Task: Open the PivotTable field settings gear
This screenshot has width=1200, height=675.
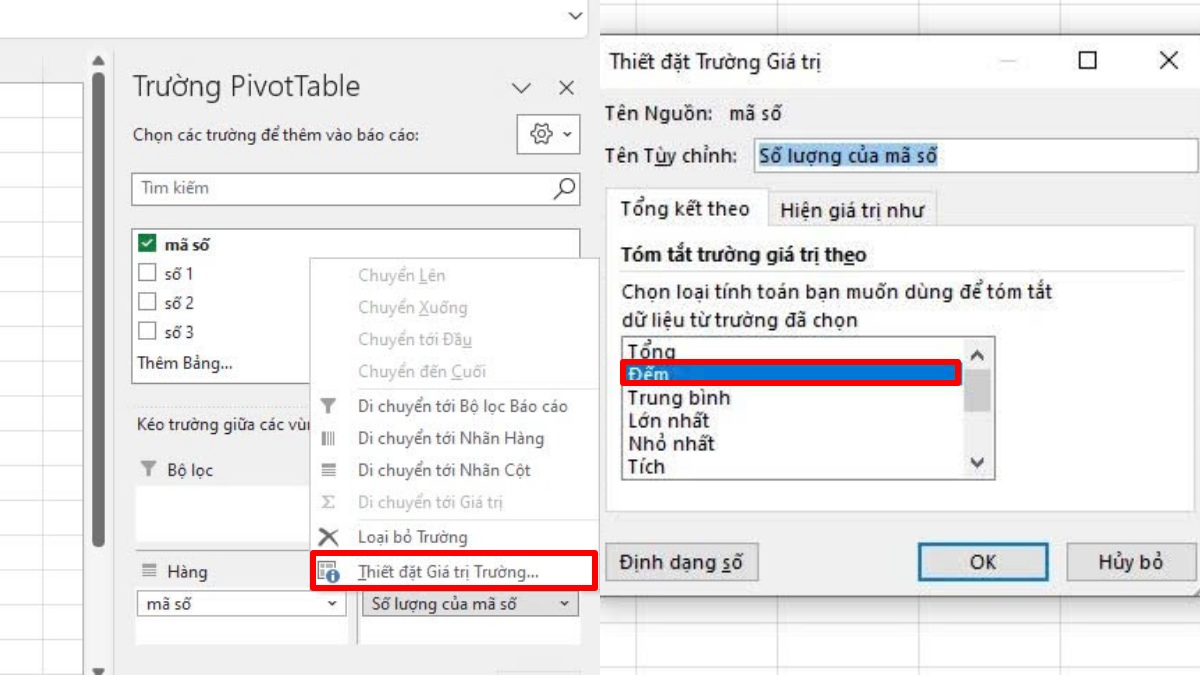Action: 549,134
